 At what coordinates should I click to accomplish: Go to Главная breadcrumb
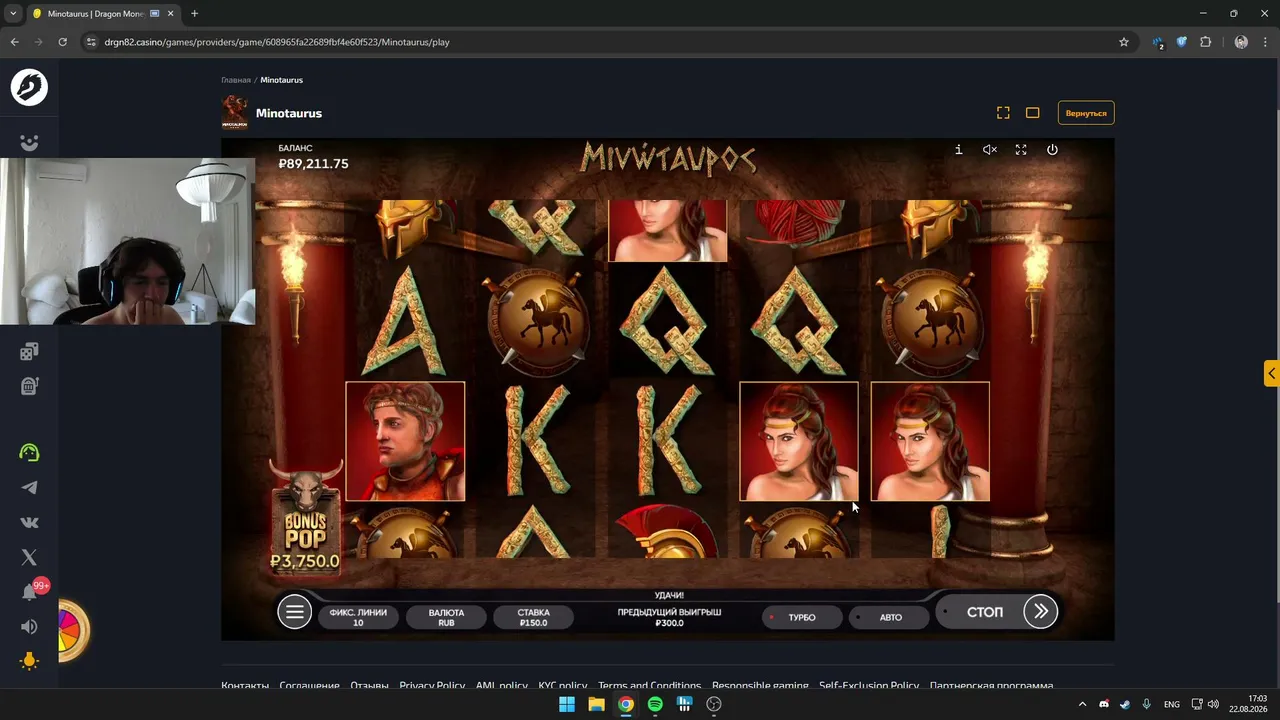point(236,80)
